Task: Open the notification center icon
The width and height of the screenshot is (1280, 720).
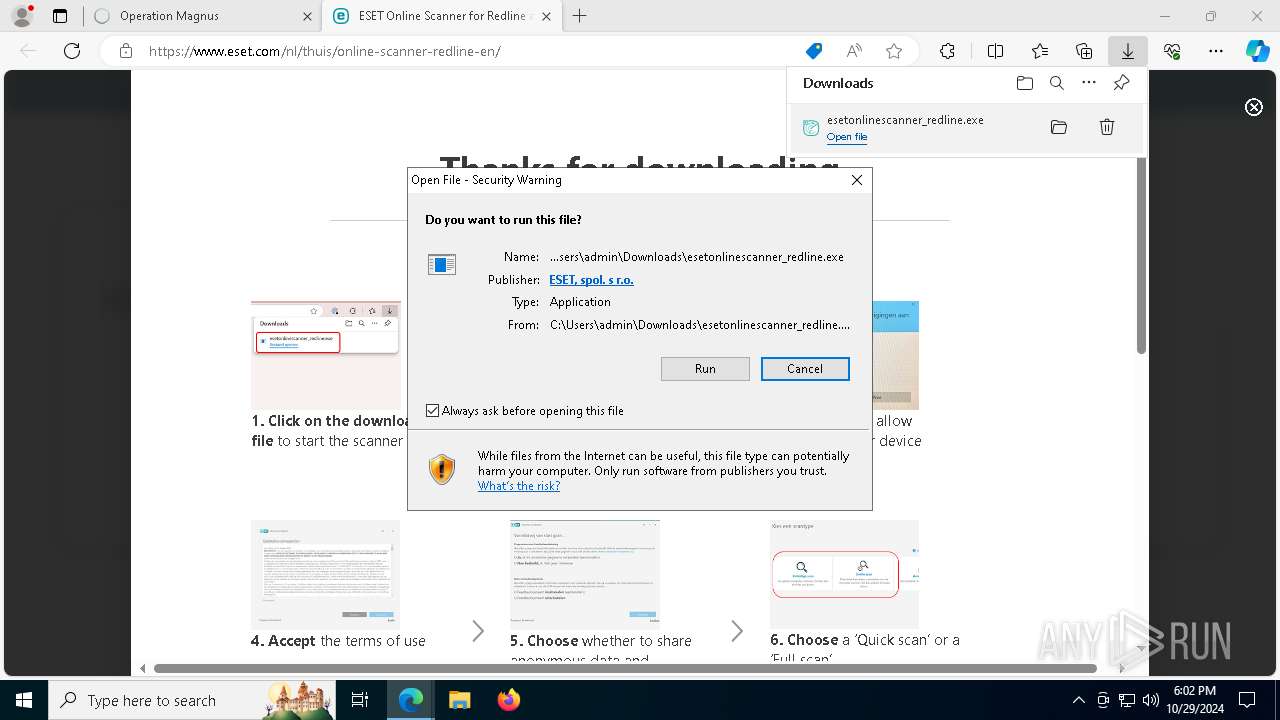Action: (x=1247, y=700)
